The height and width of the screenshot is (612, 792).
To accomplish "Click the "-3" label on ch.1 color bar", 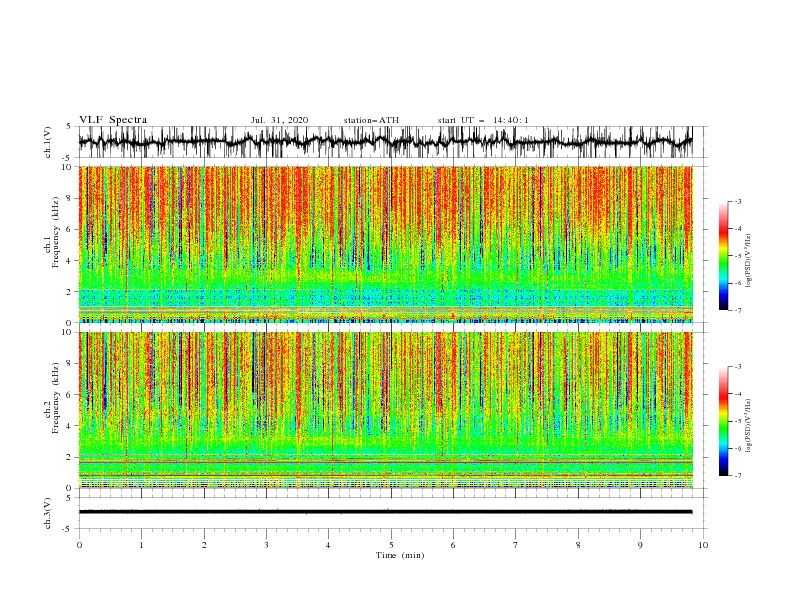I will (x=738, y=202).
